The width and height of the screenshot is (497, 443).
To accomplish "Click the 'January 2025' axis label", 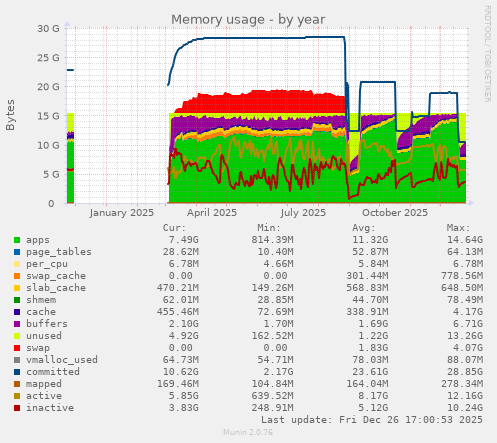I will [x=121, y=213].
